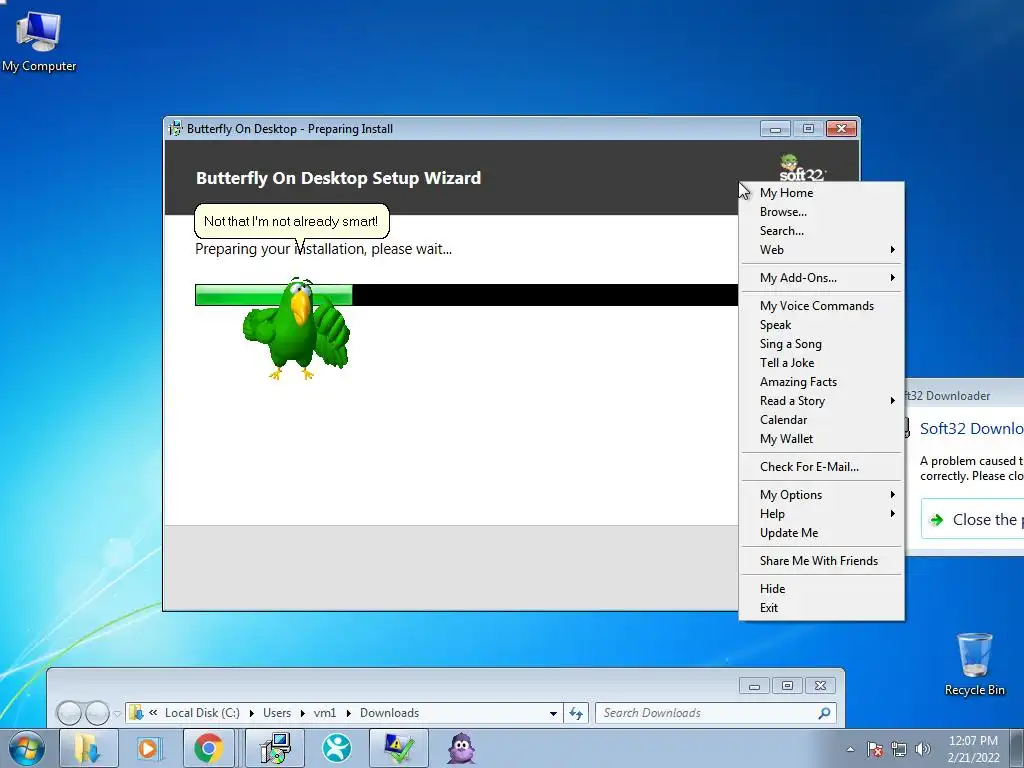Open recent locations dropdown beside nav buttons
The width and height of the screenshot is (1024, 768).
pos(117,713)
